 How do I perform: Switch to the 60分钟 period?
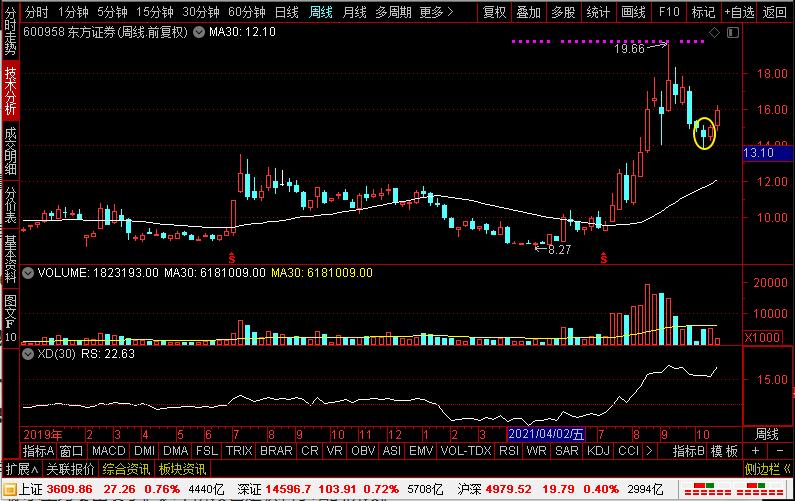coord(247,12)
